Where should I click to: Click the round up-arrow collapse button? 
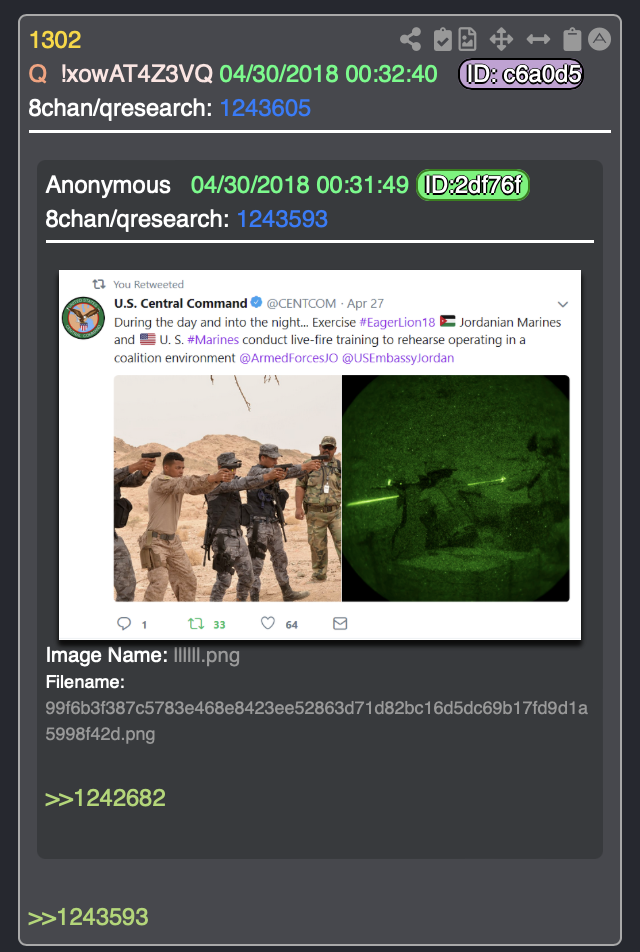pos(599,39)
